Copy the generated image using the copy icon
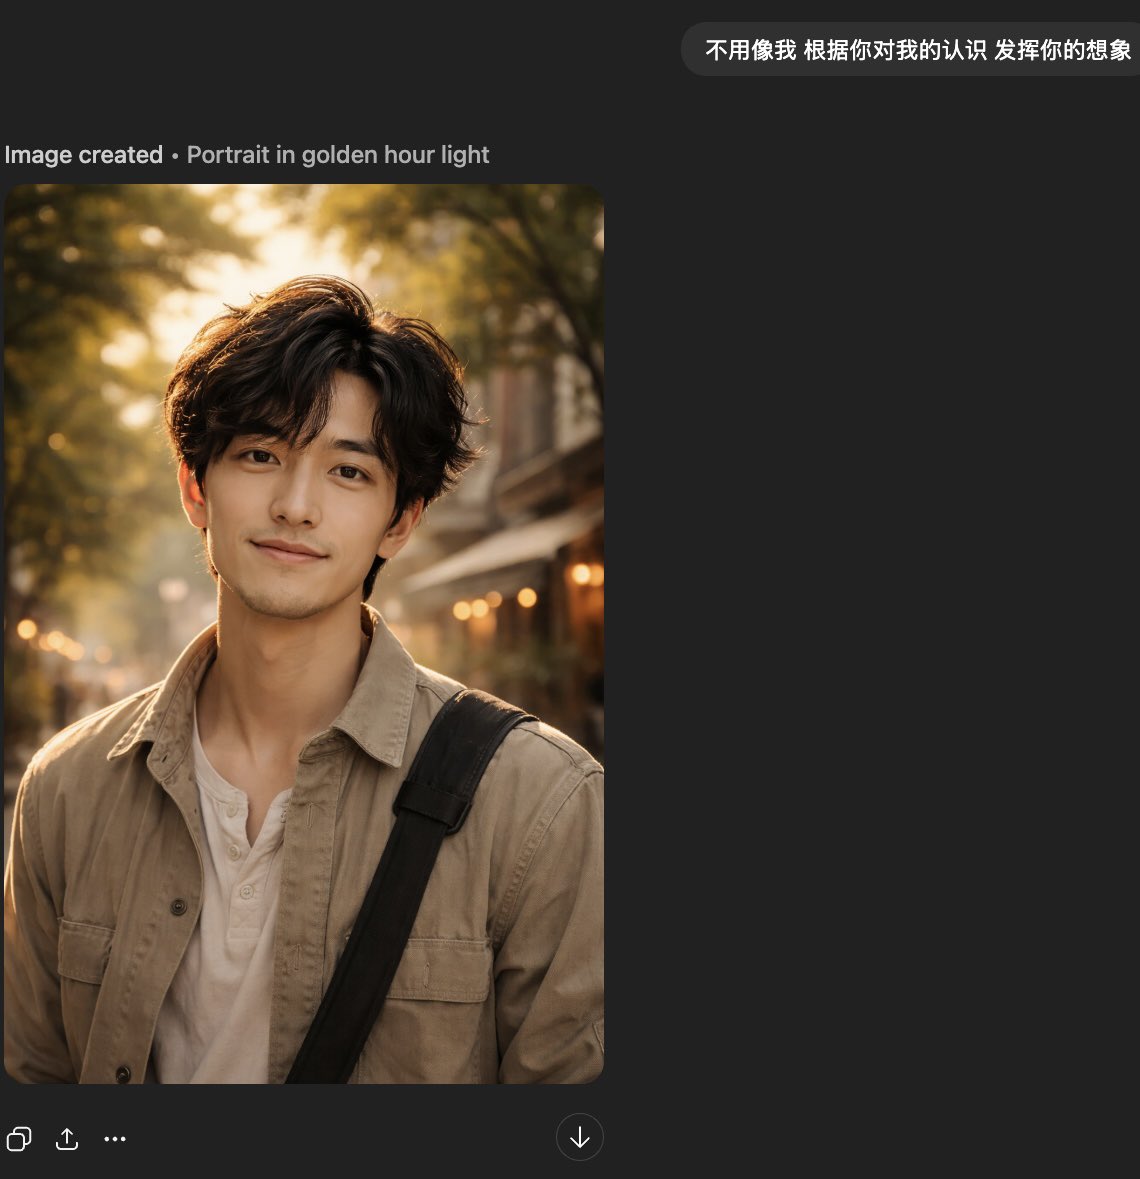 pos(19,1139)
